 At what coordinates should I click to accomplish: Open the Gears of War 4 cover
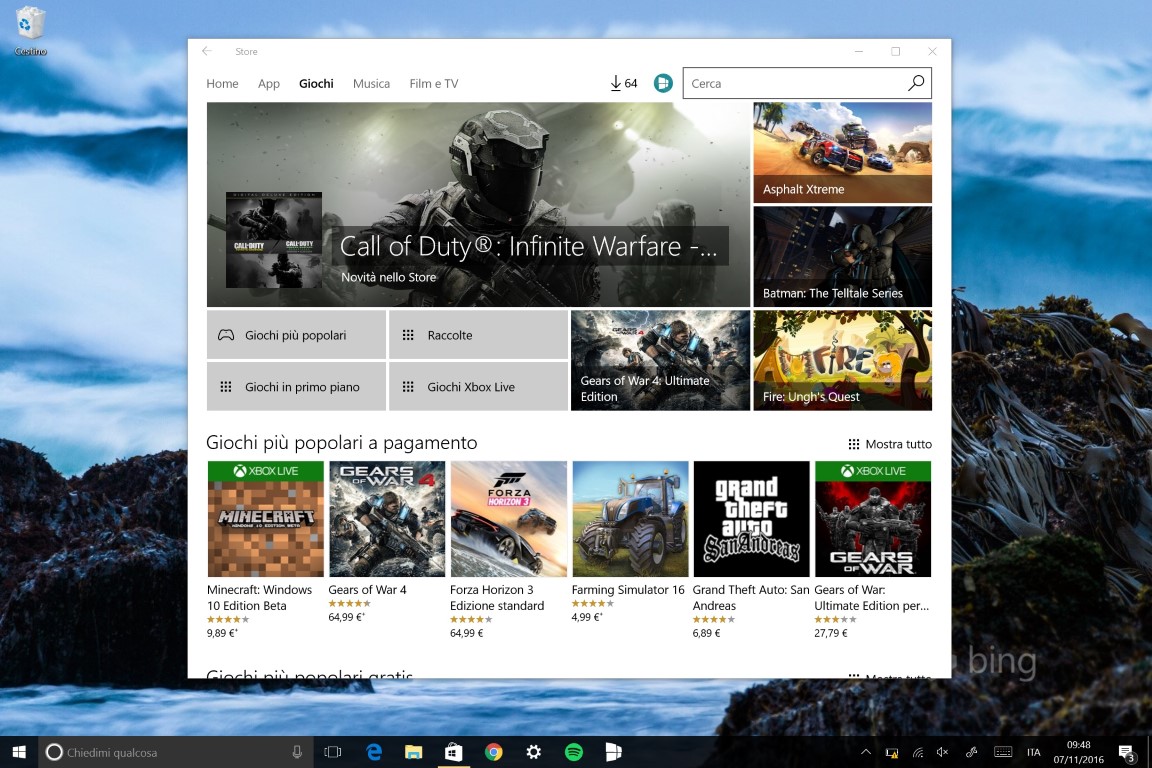point(387,519)
